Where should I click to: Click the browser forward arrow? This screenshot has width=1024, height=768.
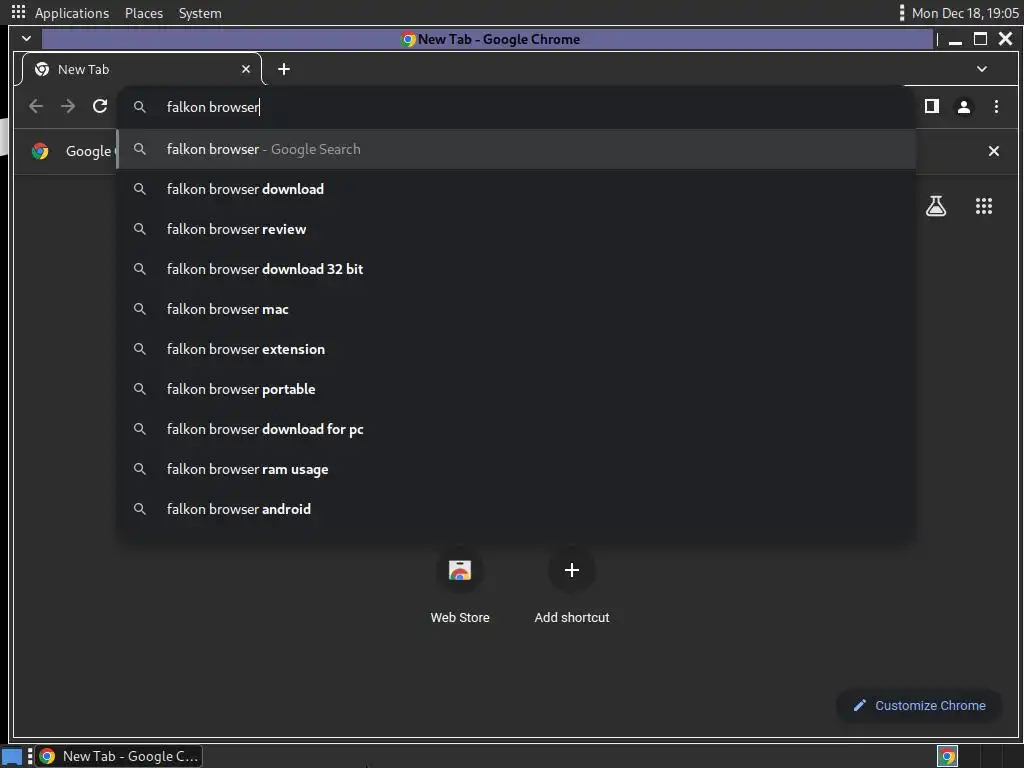pyautogui.click(x=68, y=106)
